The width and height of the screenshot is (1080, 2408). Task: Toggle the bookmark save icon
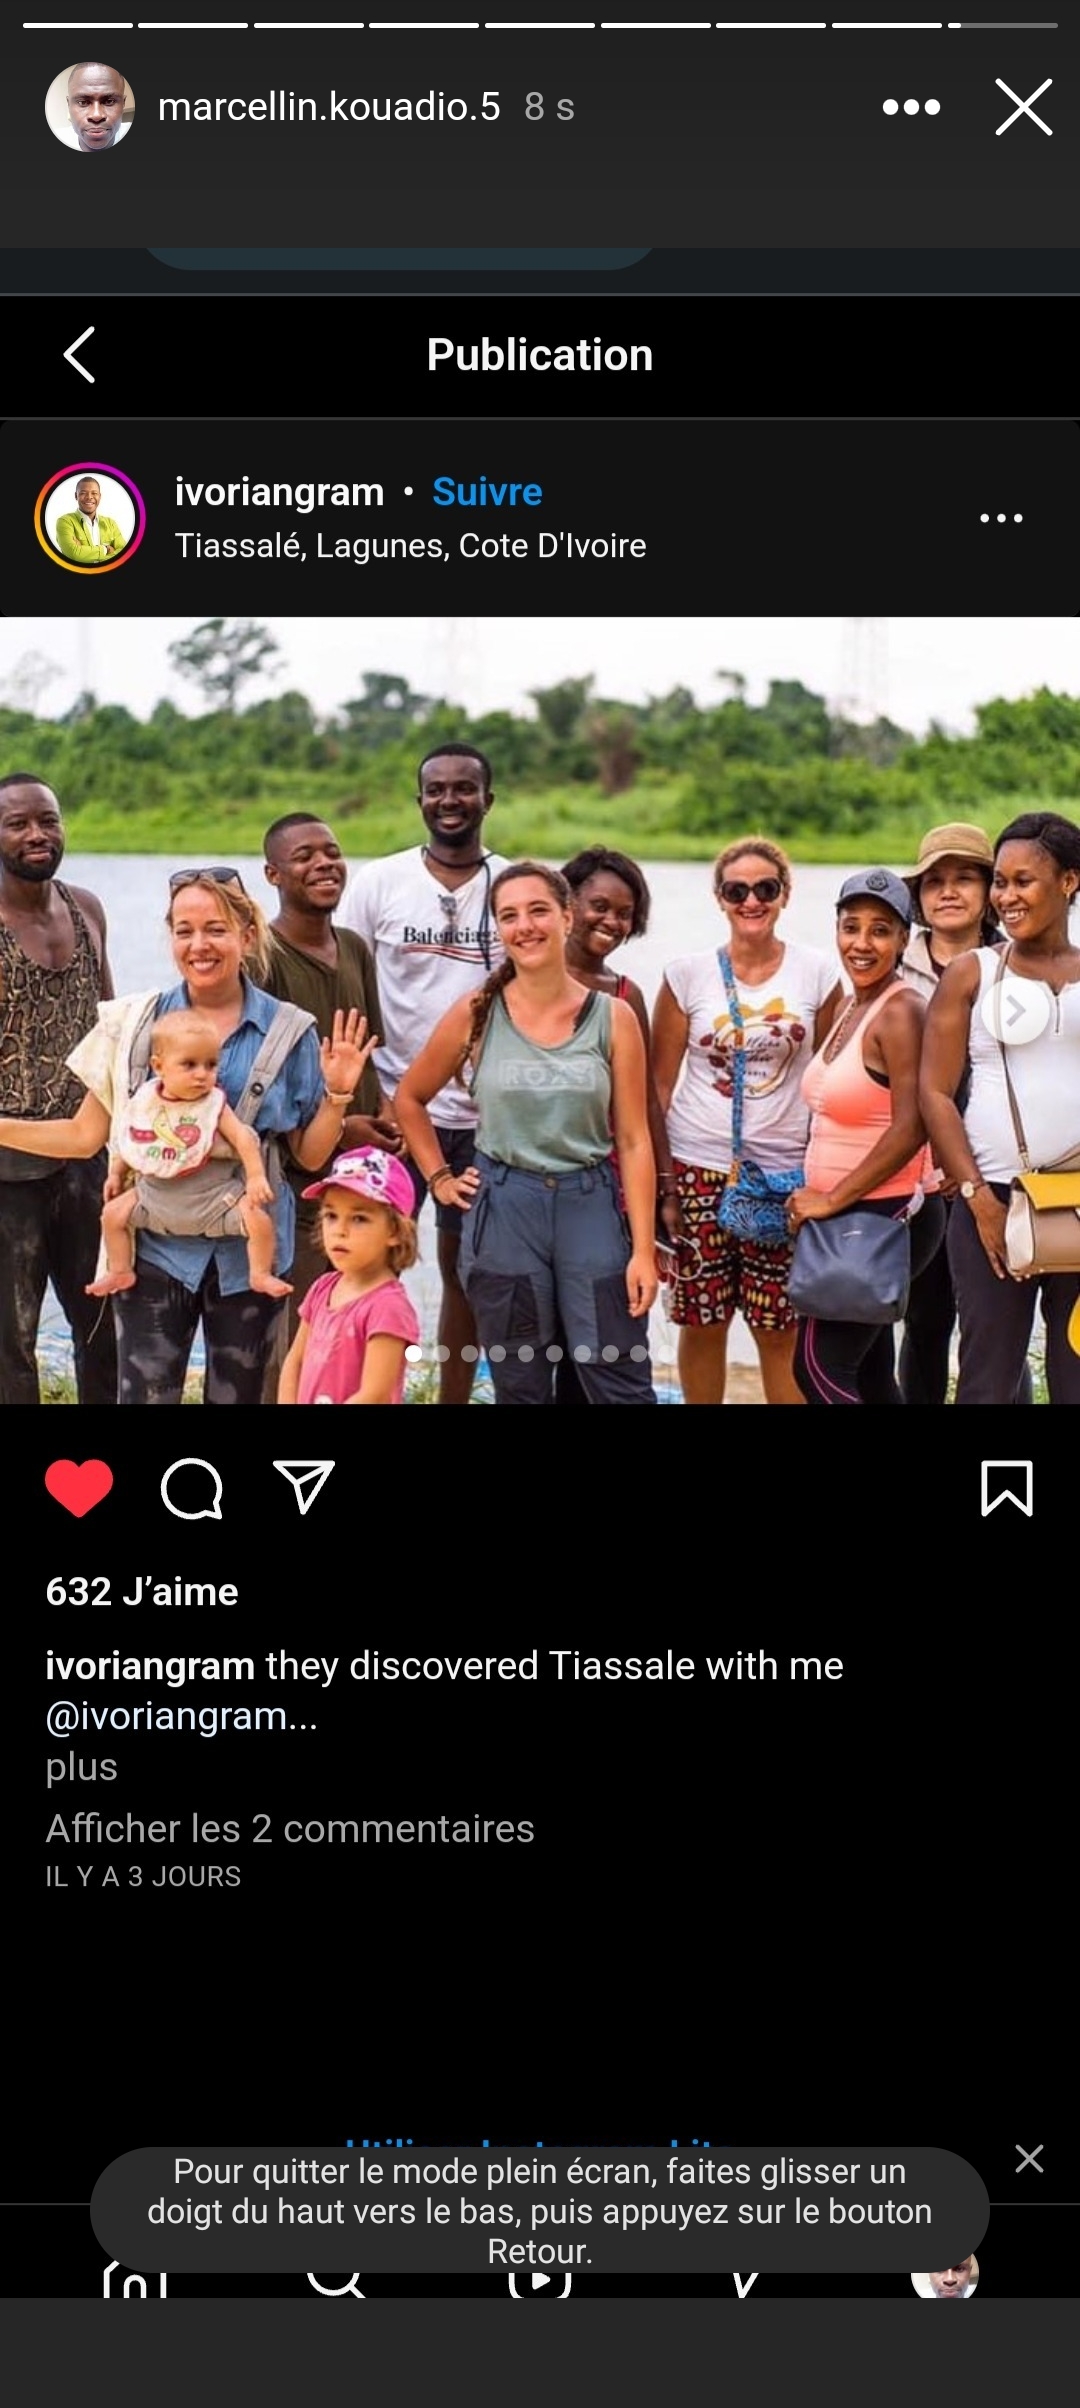point(1007,1488)
